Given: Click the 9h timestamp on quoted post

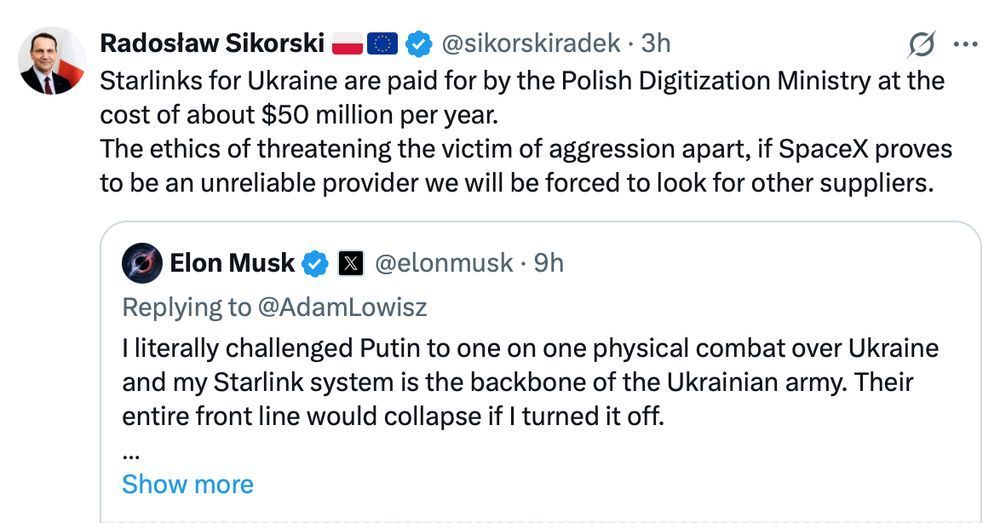Looking at the screenshot, I should [548, 263].
